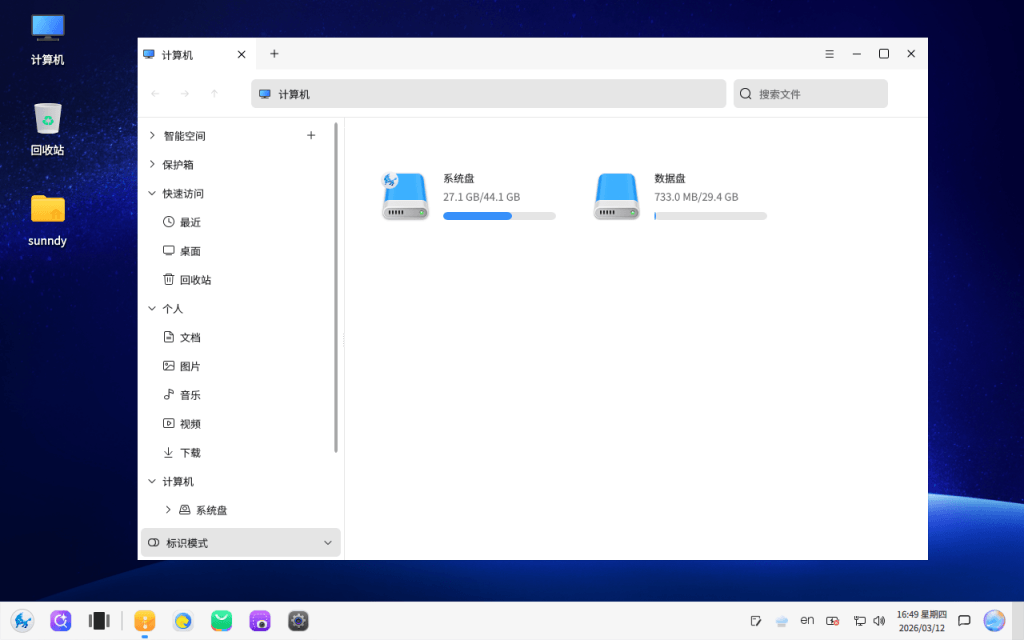Click the 系统盘 usage progress bar

[x=499, y=216]
